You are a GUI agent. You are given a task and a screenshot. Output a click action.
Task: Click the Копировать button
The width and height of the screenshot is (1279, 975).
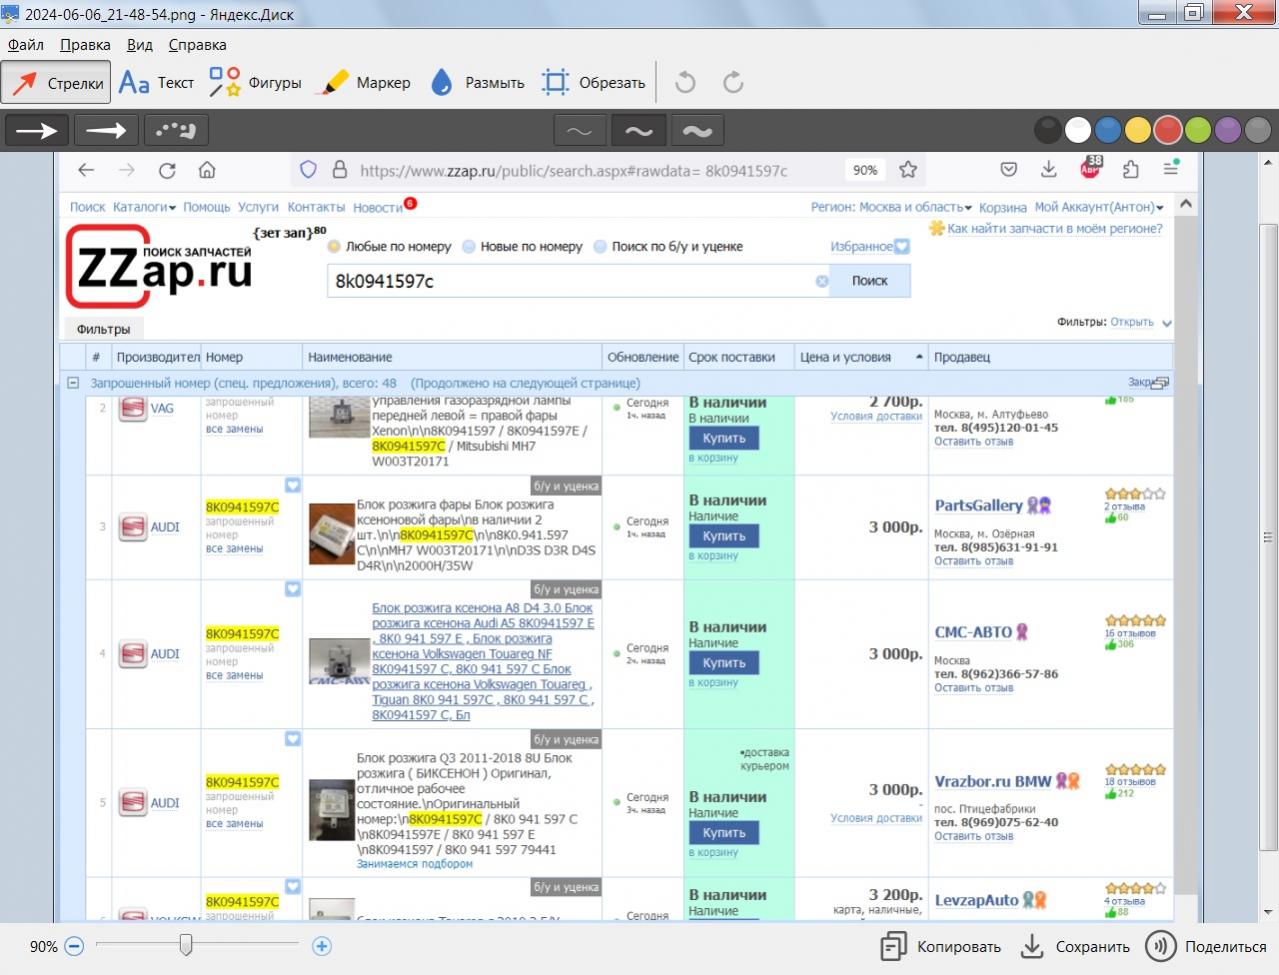tap(940, 946)
